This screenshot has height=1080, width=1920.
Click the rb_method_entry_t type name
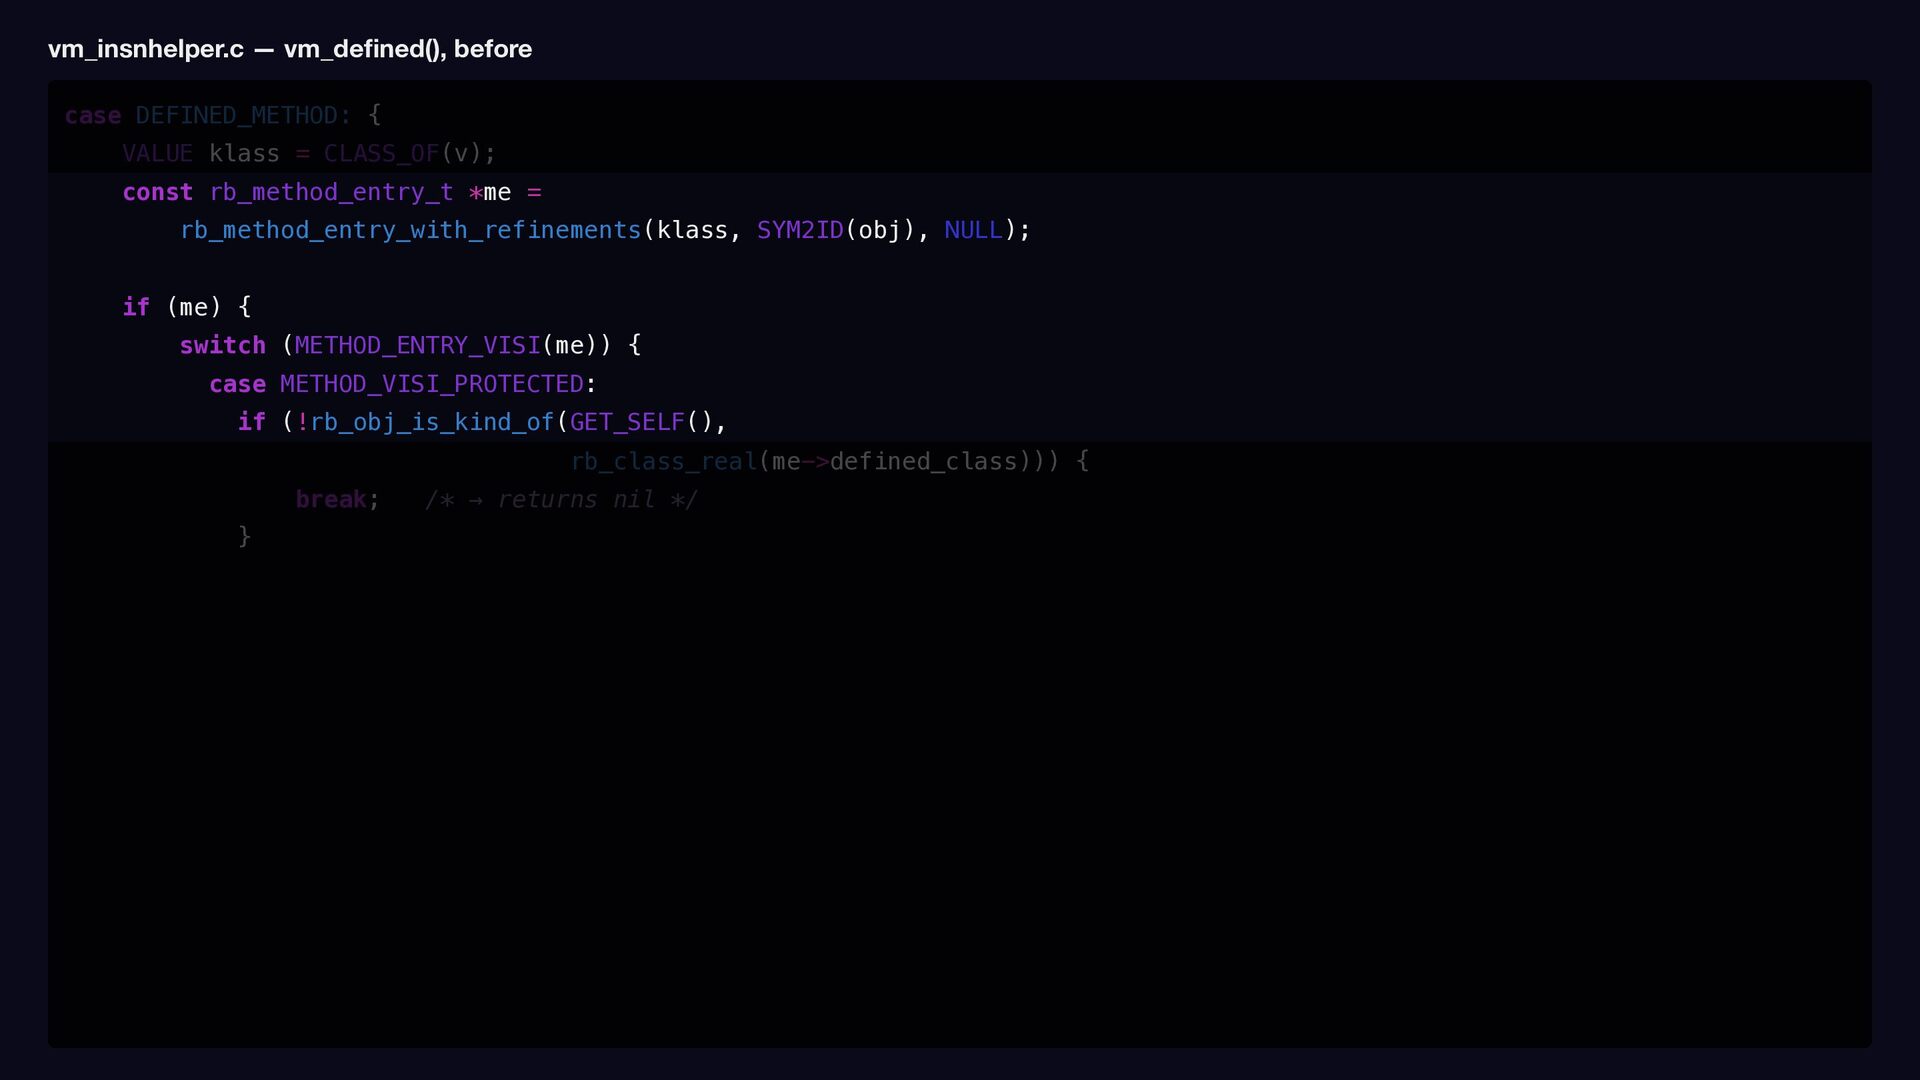(331, 192)
